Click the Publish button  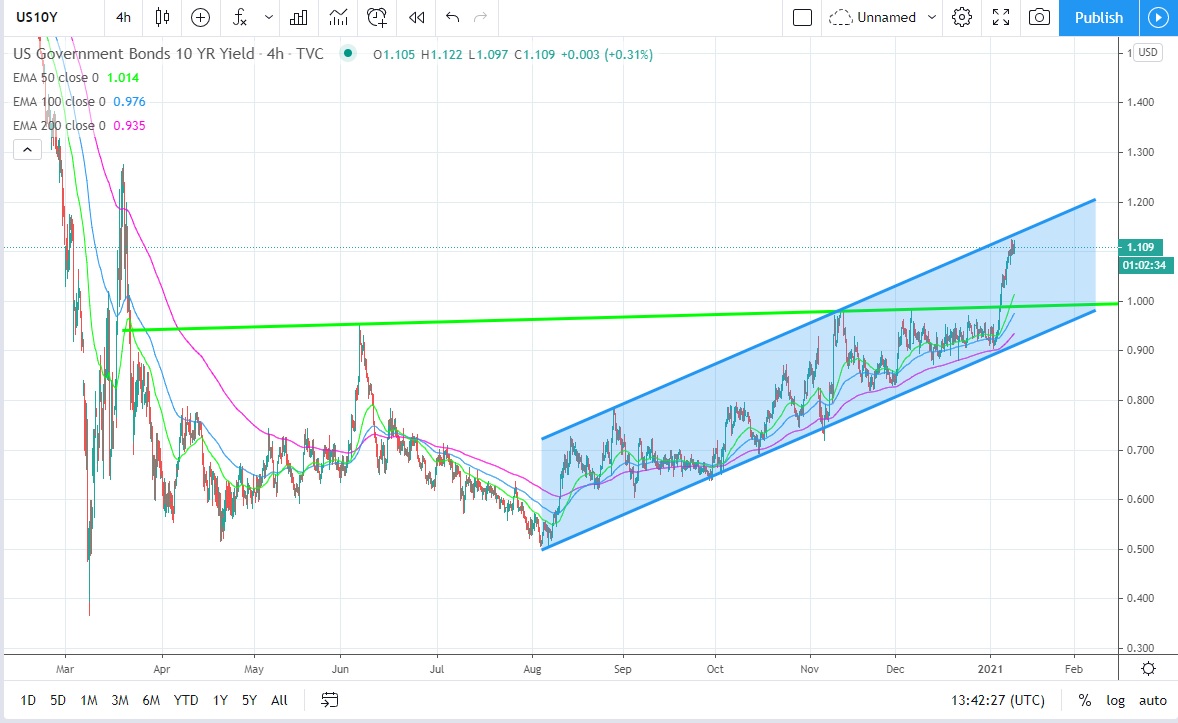1098,17
